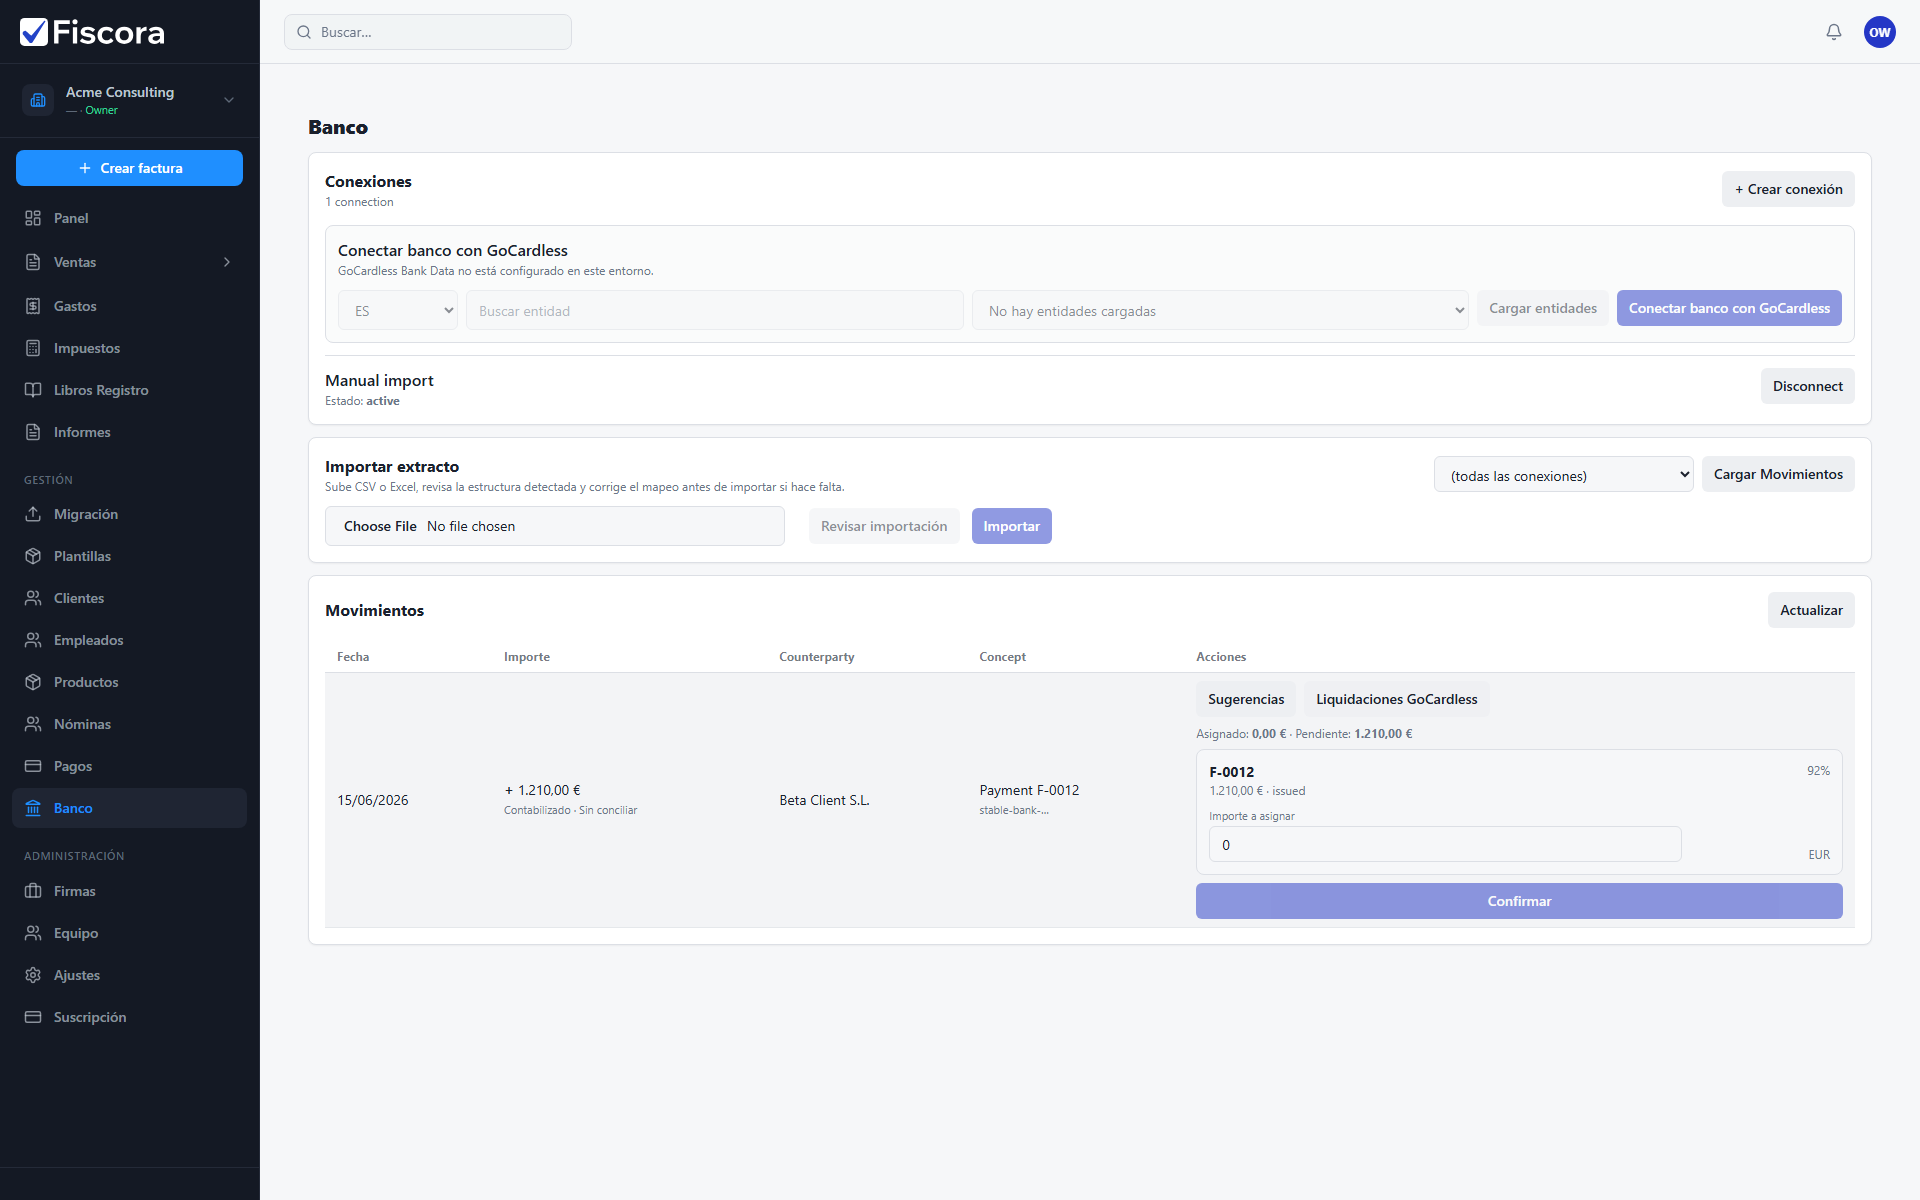Click Revisar importación button

884,526
